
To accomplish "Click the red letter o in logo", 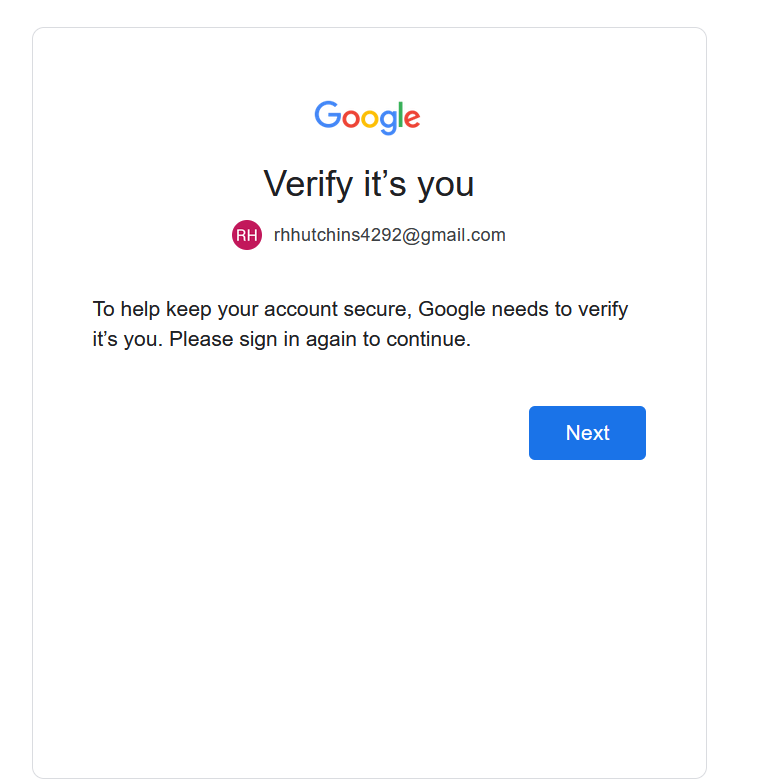I will [x=351, y=119].
